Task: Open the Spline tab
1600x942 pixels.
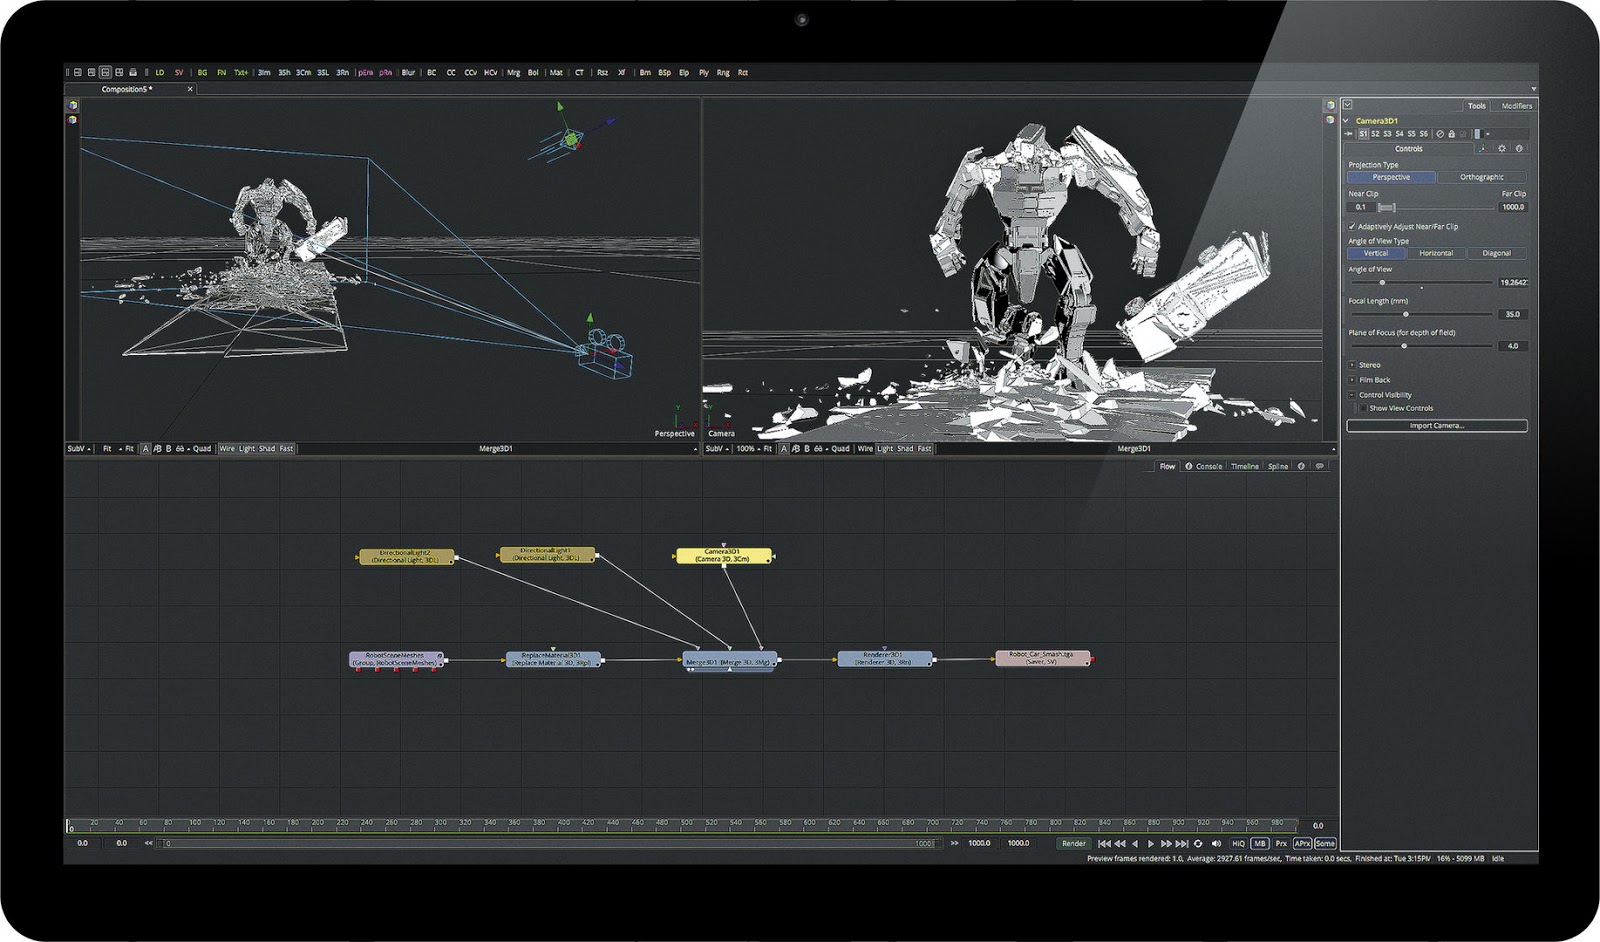Action: click(x=1279, y=465)
